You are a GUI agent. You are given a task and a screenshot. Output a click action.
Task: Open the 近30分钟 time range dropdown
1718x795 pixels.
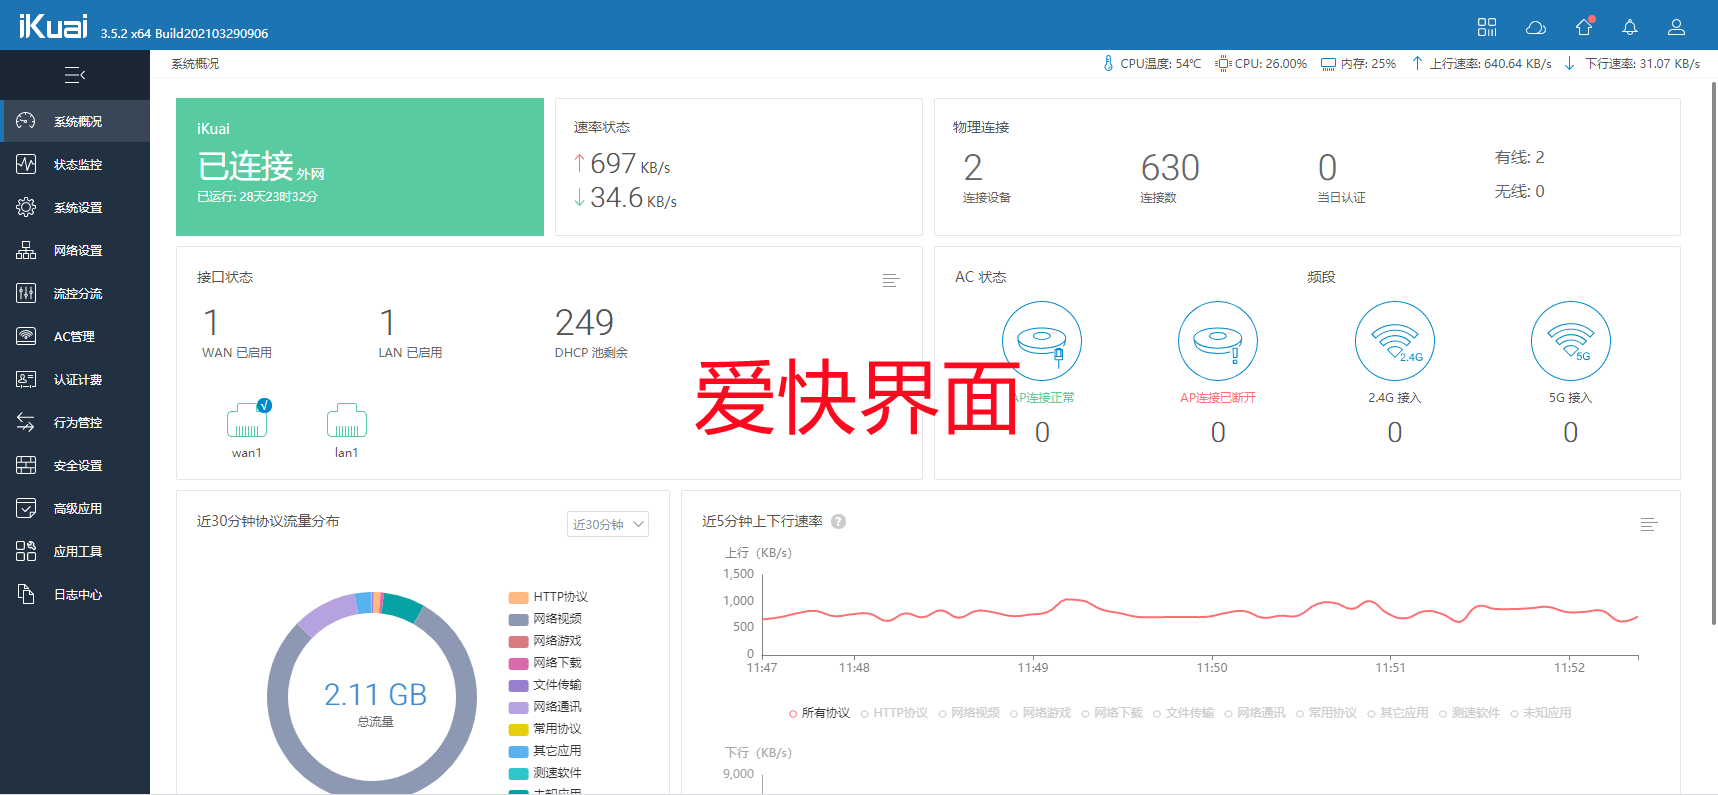608,524
